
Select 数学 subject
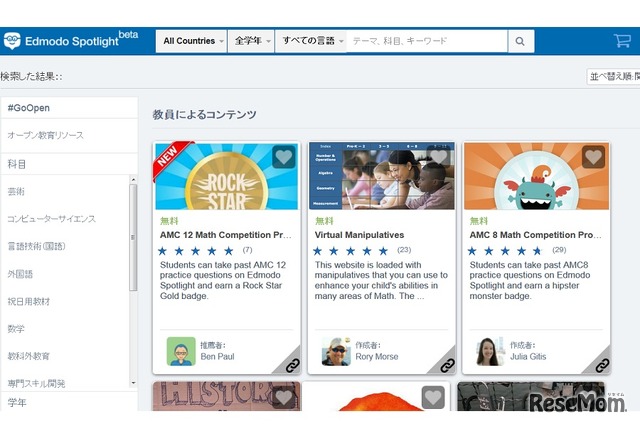pyautogui.click(x=16, y=329)
